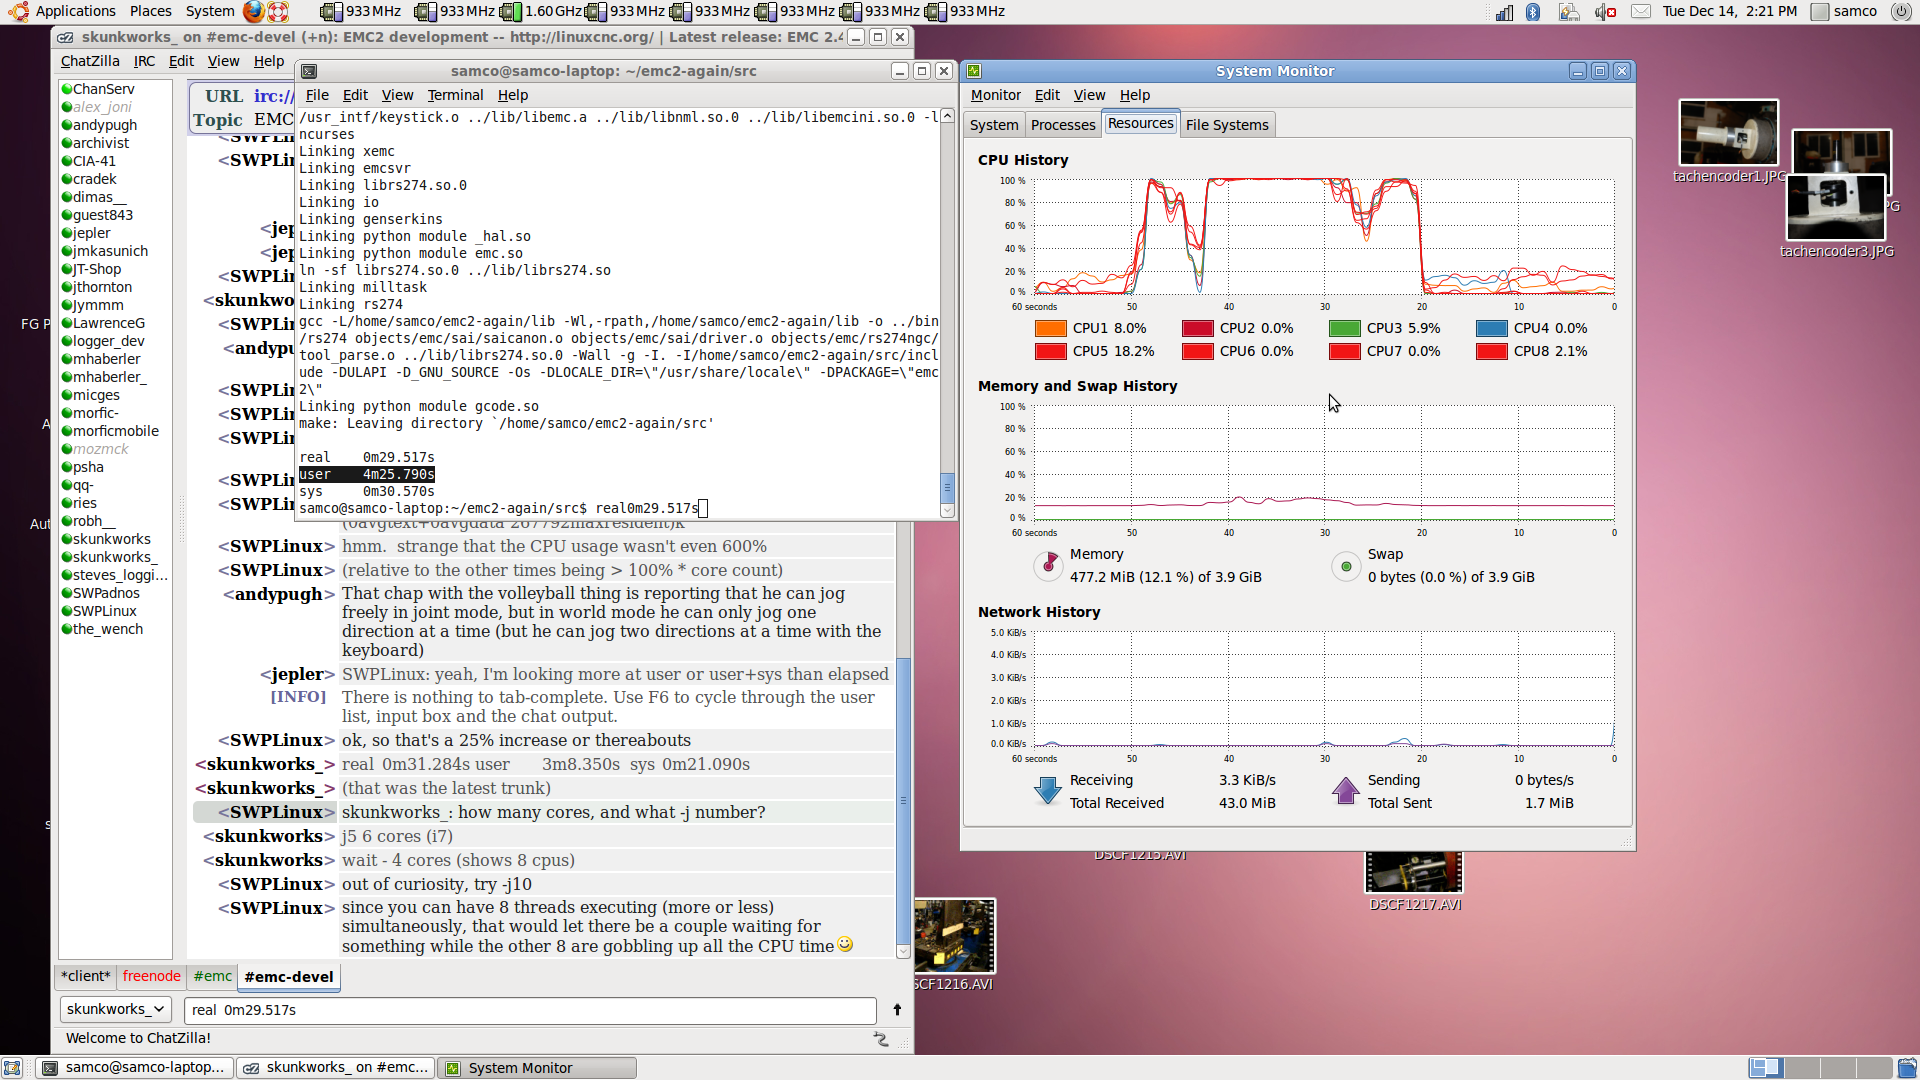The height and width of the screenshot is (1080, 1920).
Task: Change the CPU4 blue color swatch
Action: click(1491, 328)
